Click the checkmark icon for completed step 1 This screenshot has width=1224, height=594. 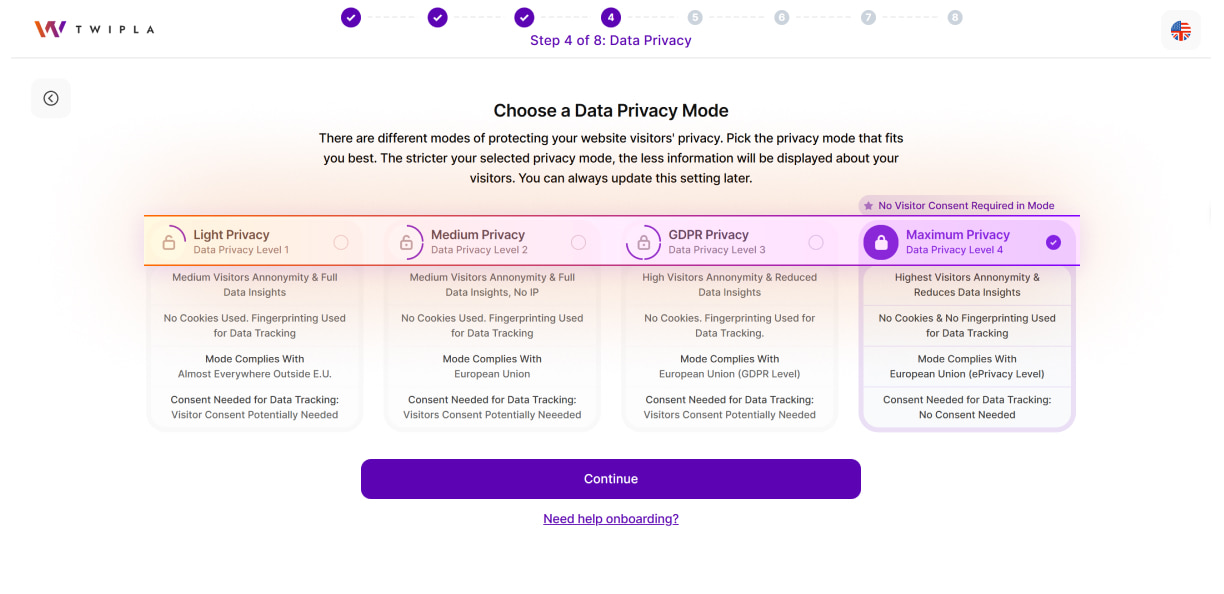point(350,17)
